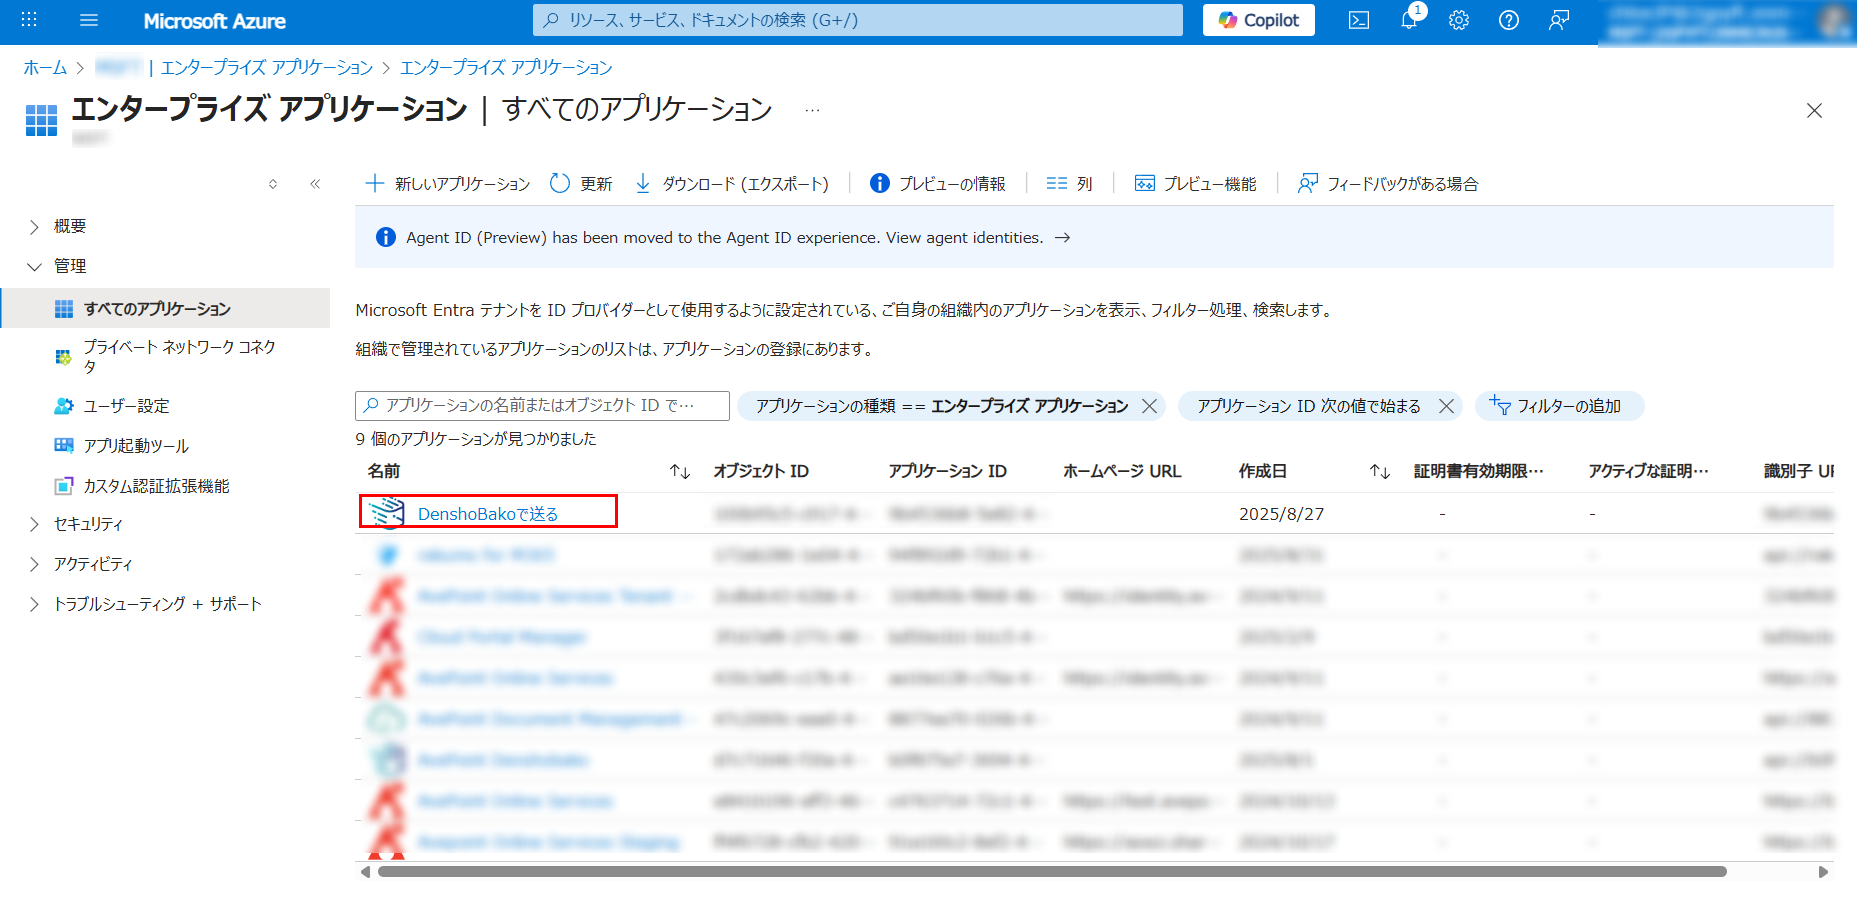Open the アプリケーション ID filter pill
Image resolution: width=1857 pixels, height=904 pixels.
point(1309,406)
